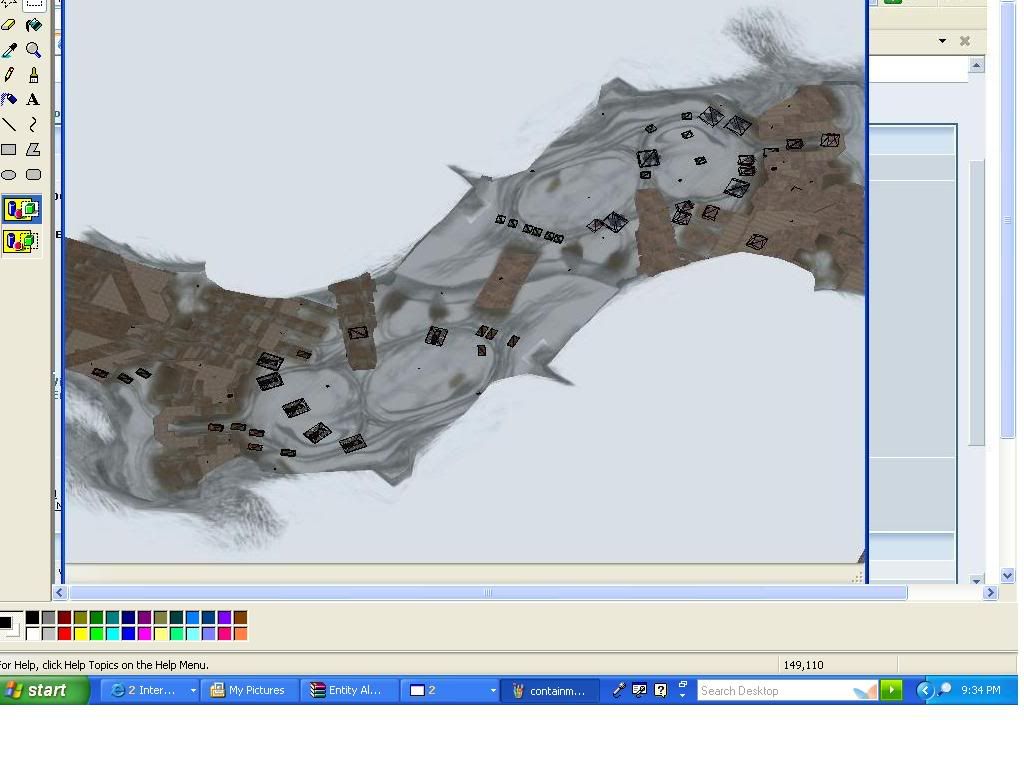Click the language bar Help icon
The image size is (1024, 768).
(x=661, y=690)
